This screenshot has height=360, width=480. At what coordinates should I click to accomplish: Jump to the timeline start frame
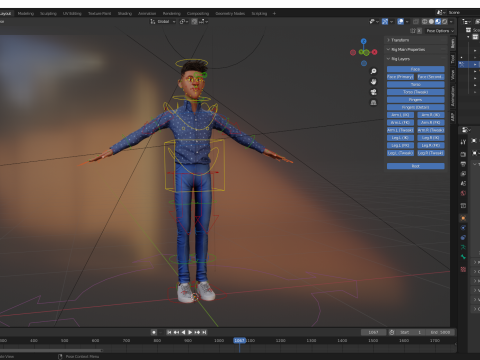[x=169, y=332]
